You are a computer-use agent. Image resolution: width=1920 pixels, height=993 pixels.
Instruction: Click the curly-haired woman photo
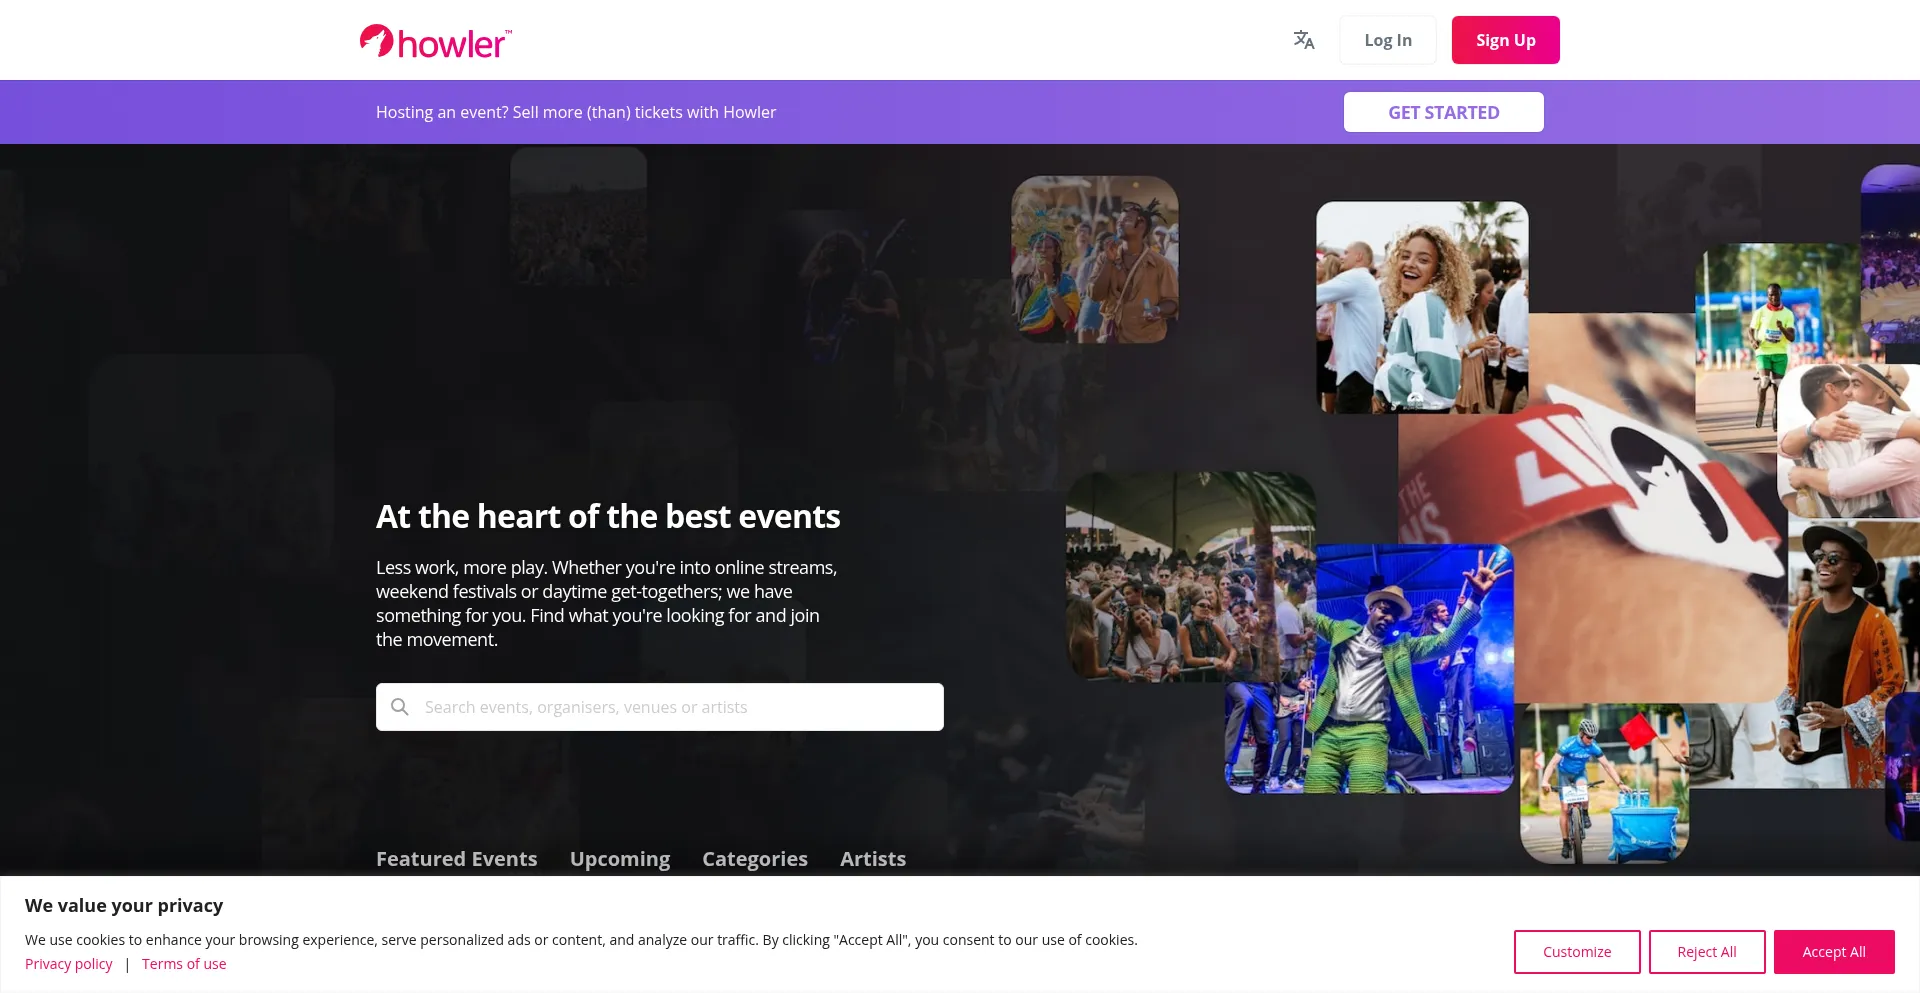1422,308
